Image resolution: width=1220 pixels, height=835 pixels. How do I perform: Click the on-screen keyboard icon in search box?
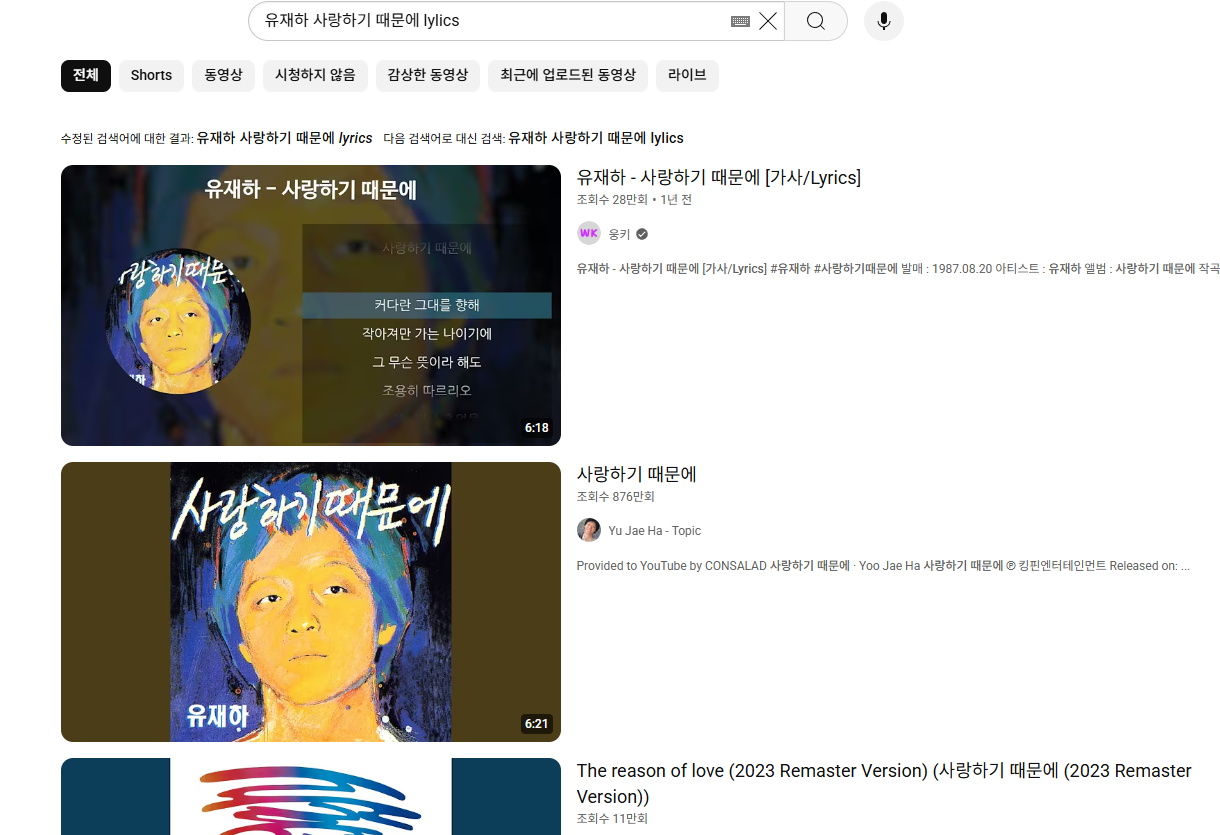pyautogui.click(x=740, y=21)
